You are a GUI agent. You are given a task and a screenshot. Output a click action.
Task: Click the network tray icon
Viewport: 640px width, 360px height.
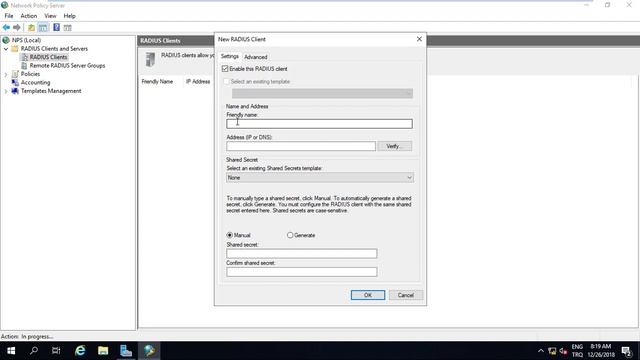coord(552,351)
